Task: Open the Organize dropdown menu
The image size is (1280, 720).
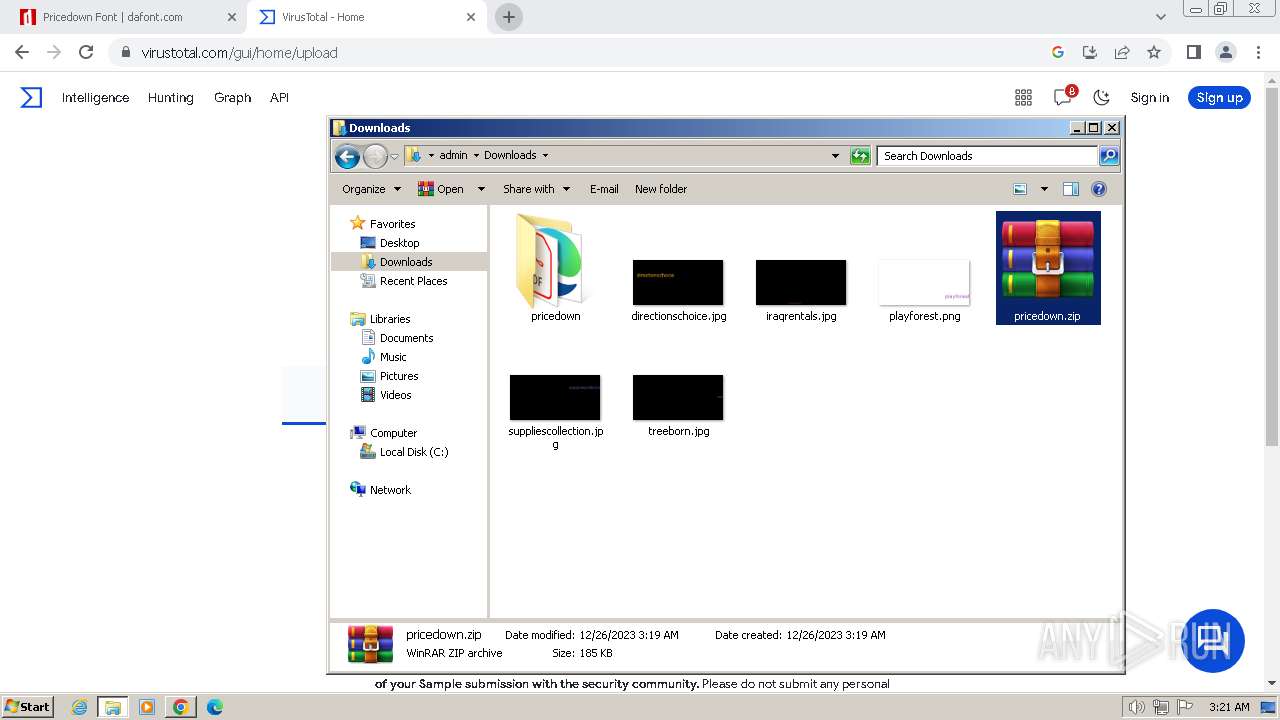Action: (371, 189)
